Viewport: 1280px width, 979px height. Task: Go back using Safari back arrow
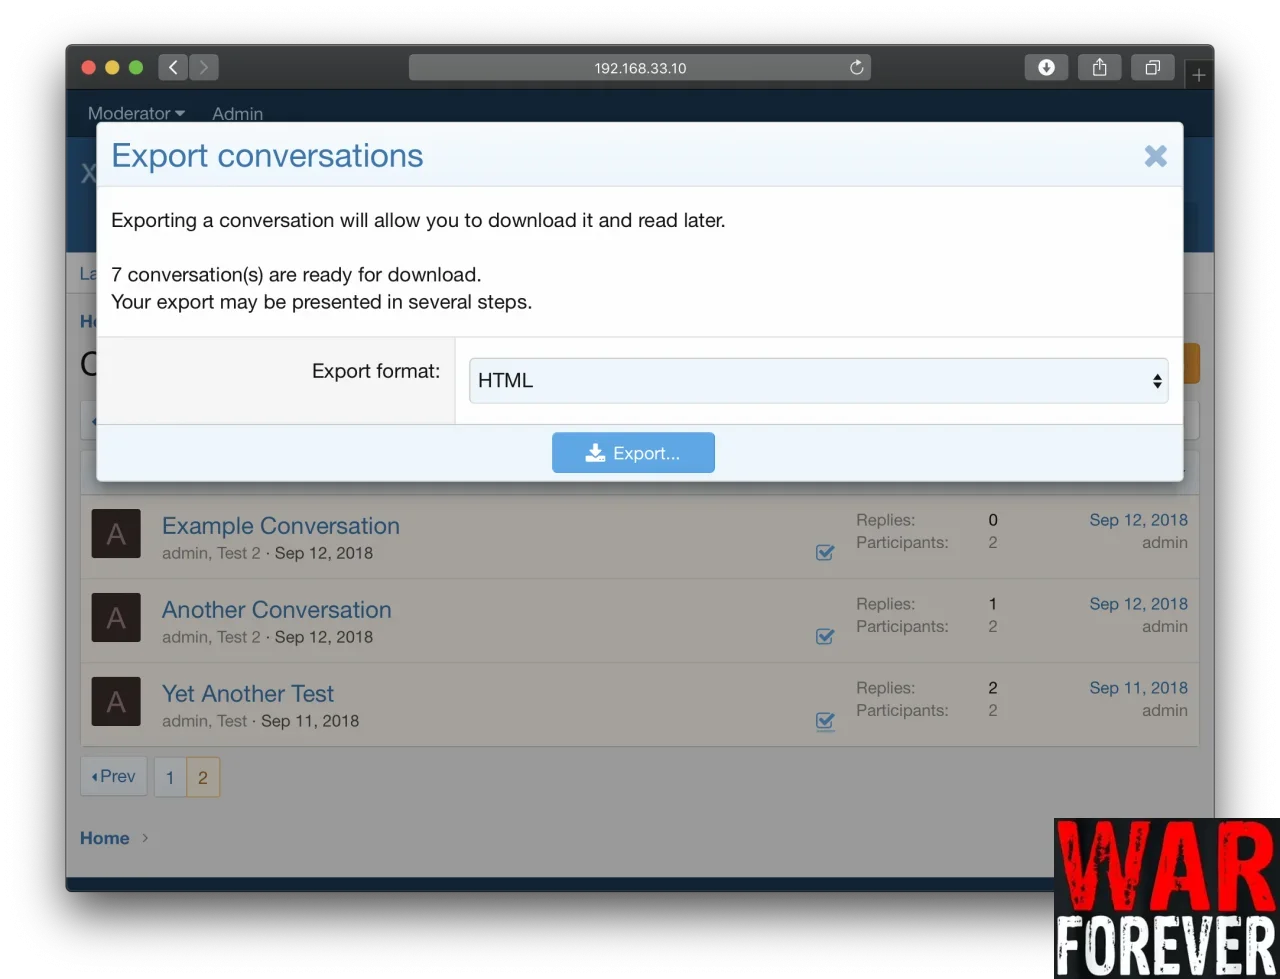[173, 67]
